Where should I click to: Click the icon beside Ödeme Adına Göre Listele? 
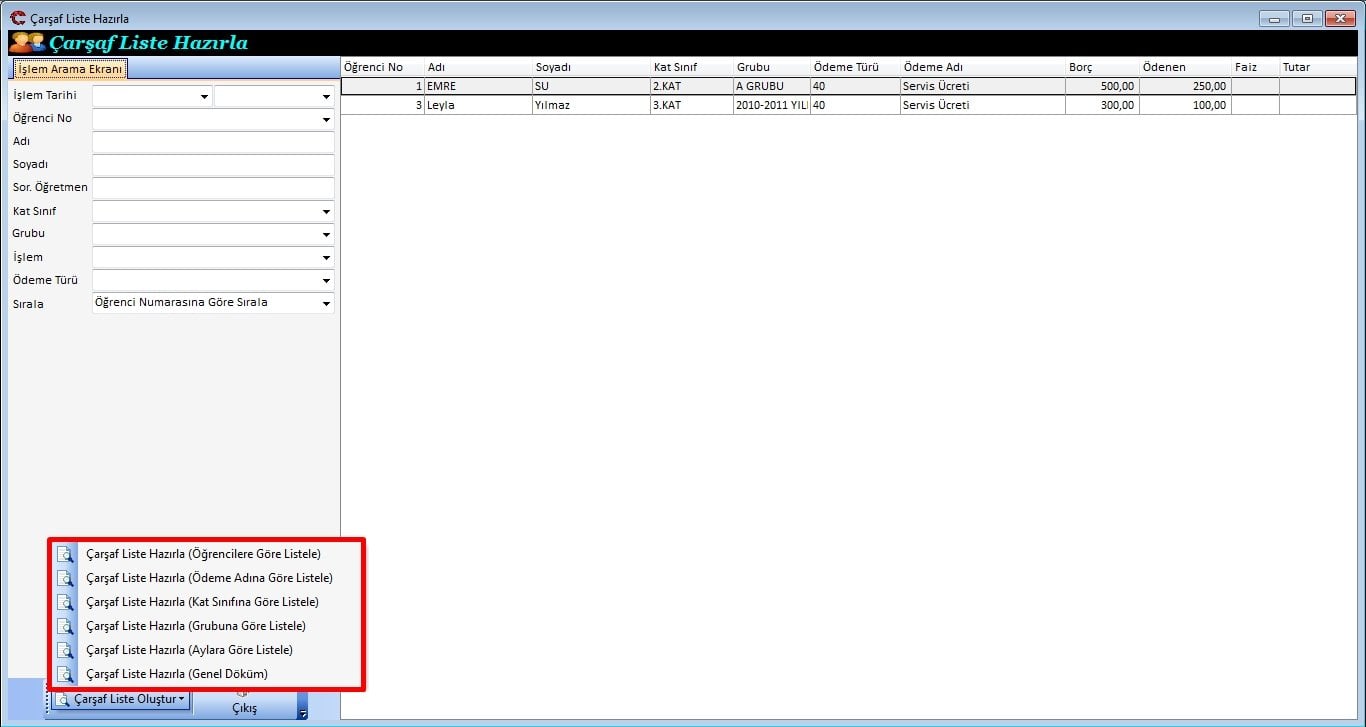pos(65,578)
